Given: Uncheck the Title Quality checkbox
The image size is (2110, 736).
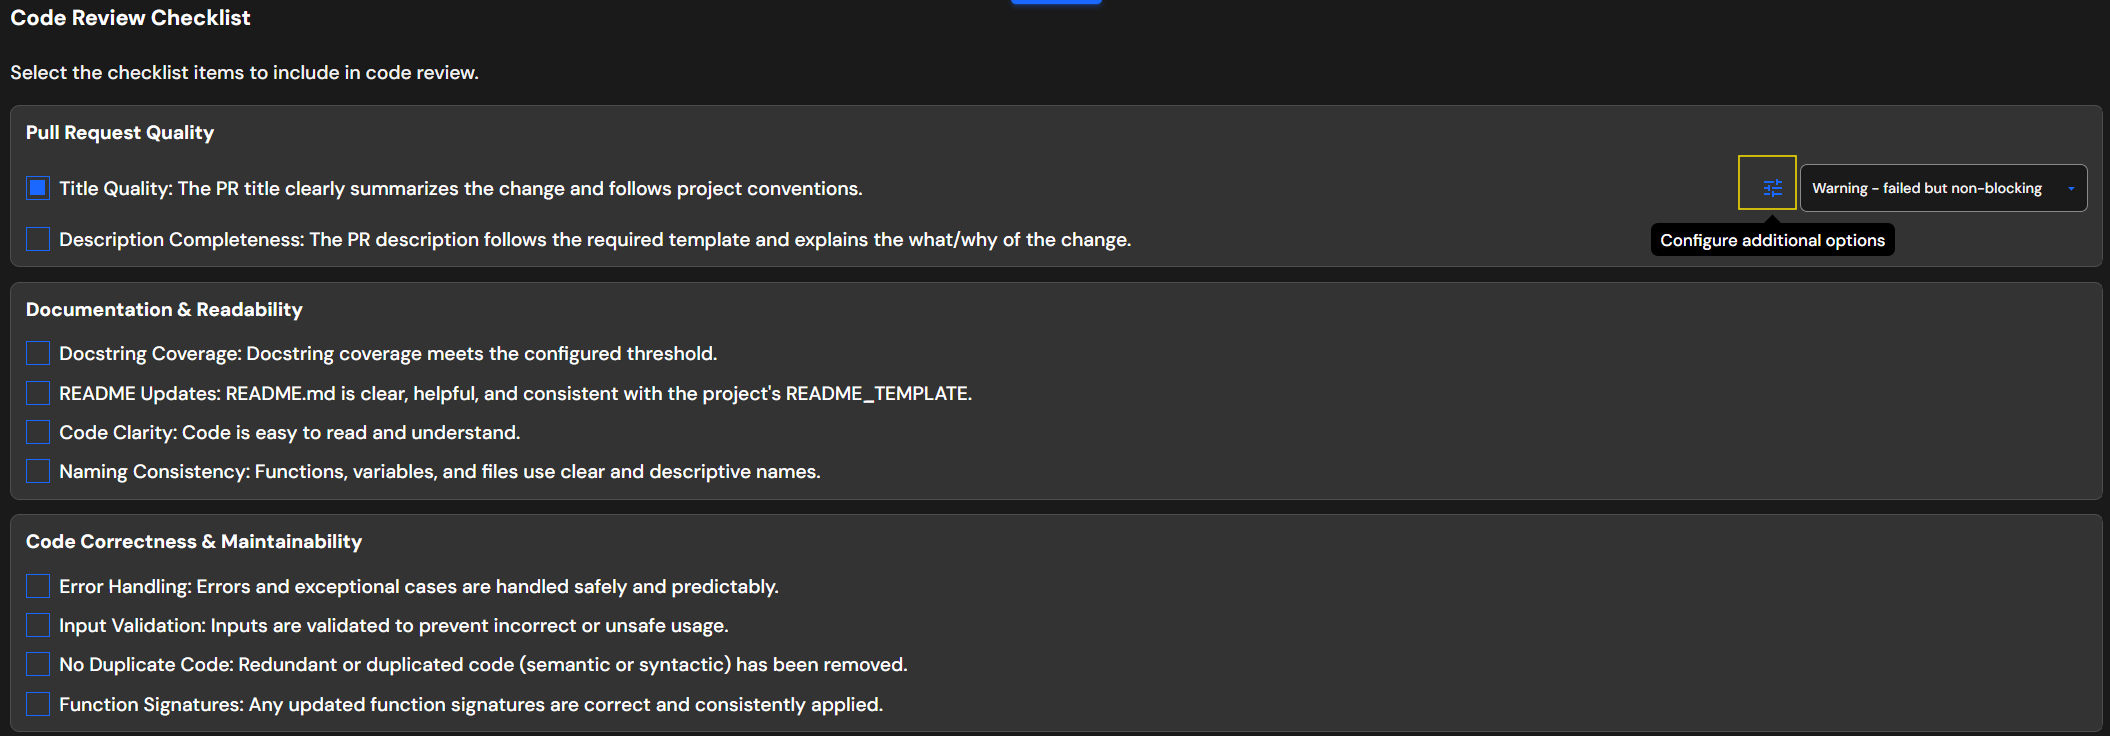Looking at the screenshot, I should tap(37, 187).
